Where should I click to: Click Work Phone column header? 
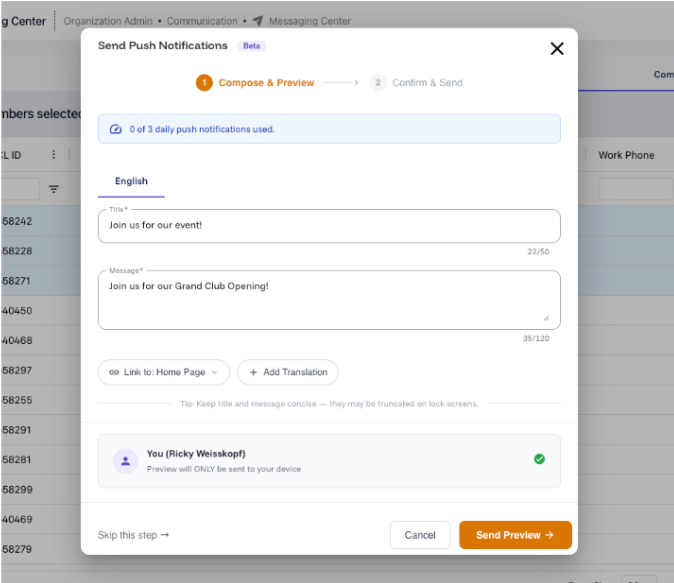626,155
